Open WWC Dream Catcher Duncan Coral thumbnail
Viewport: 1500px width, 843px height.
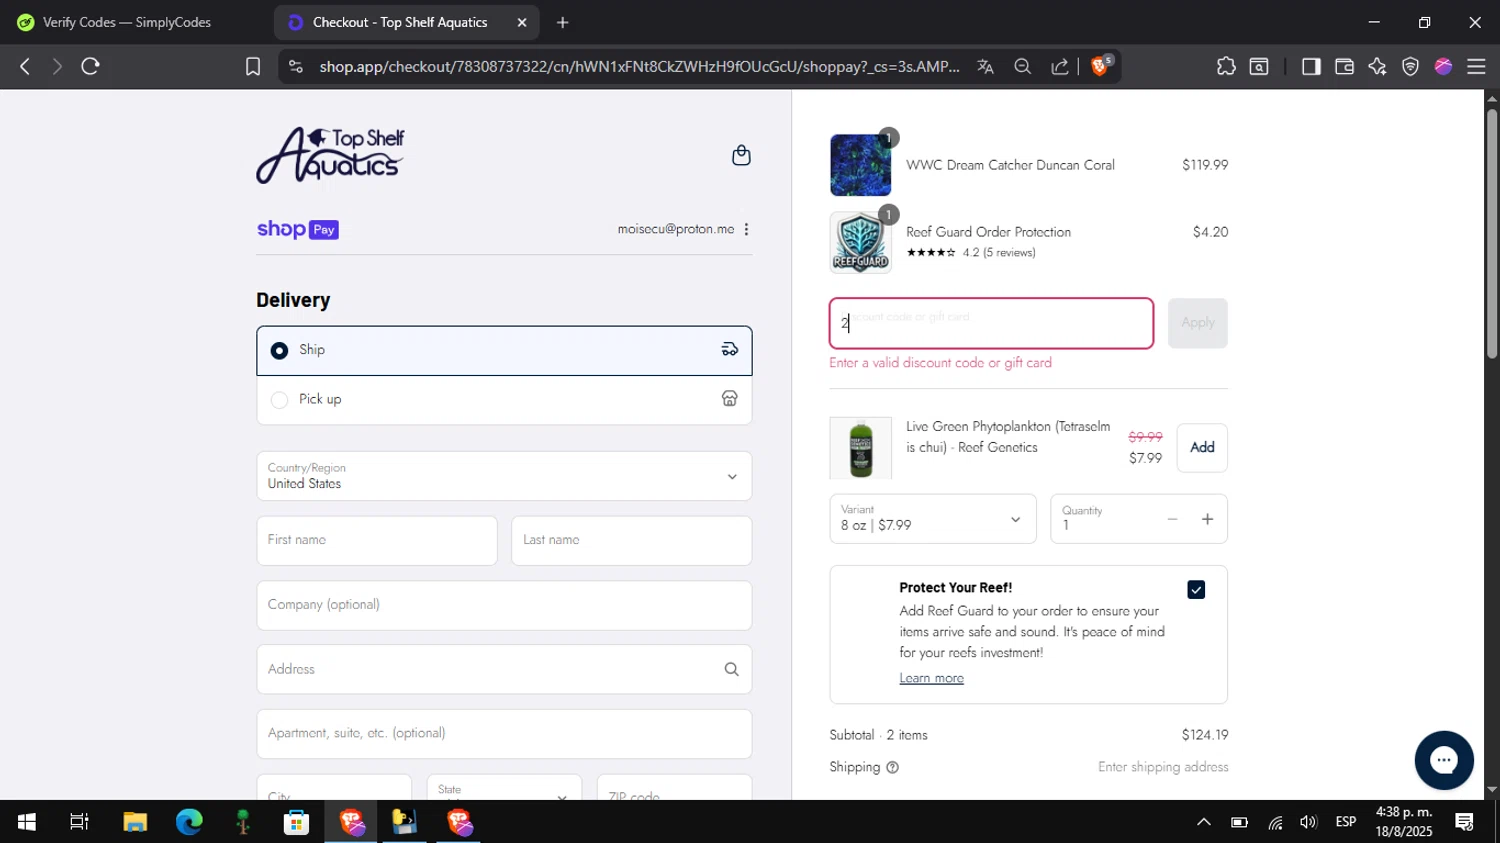[x=860, y=165]
